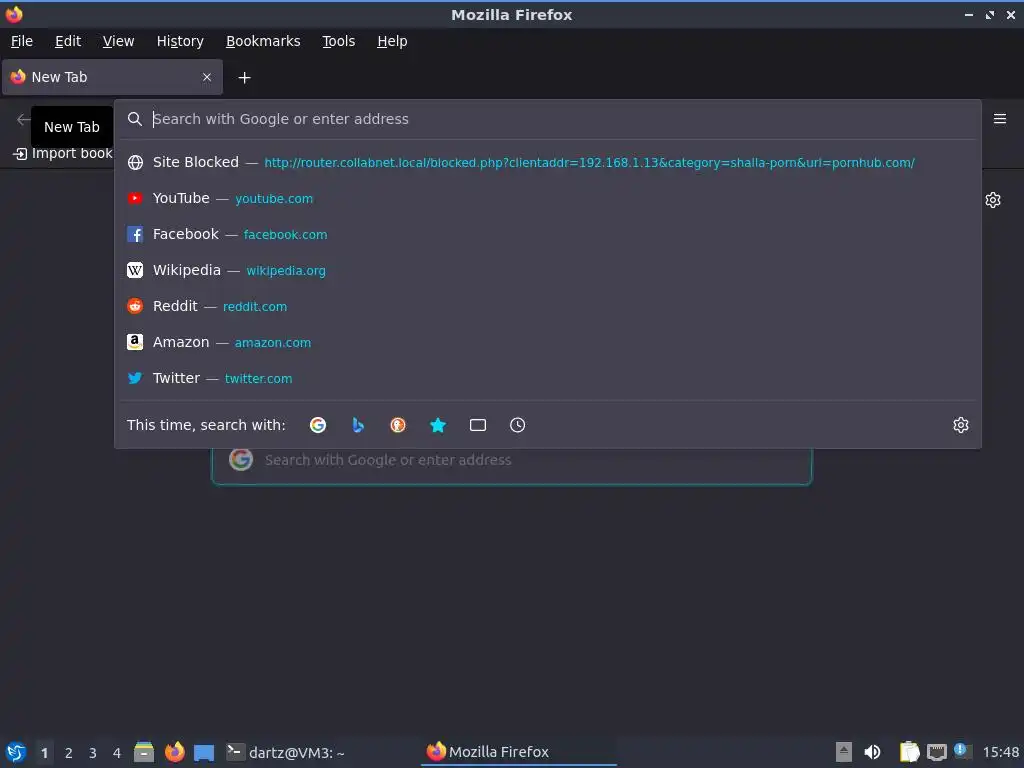Screen dimensions: 1024x768
Task: Open the system start menu icon
Action: (x=16, y=752)
